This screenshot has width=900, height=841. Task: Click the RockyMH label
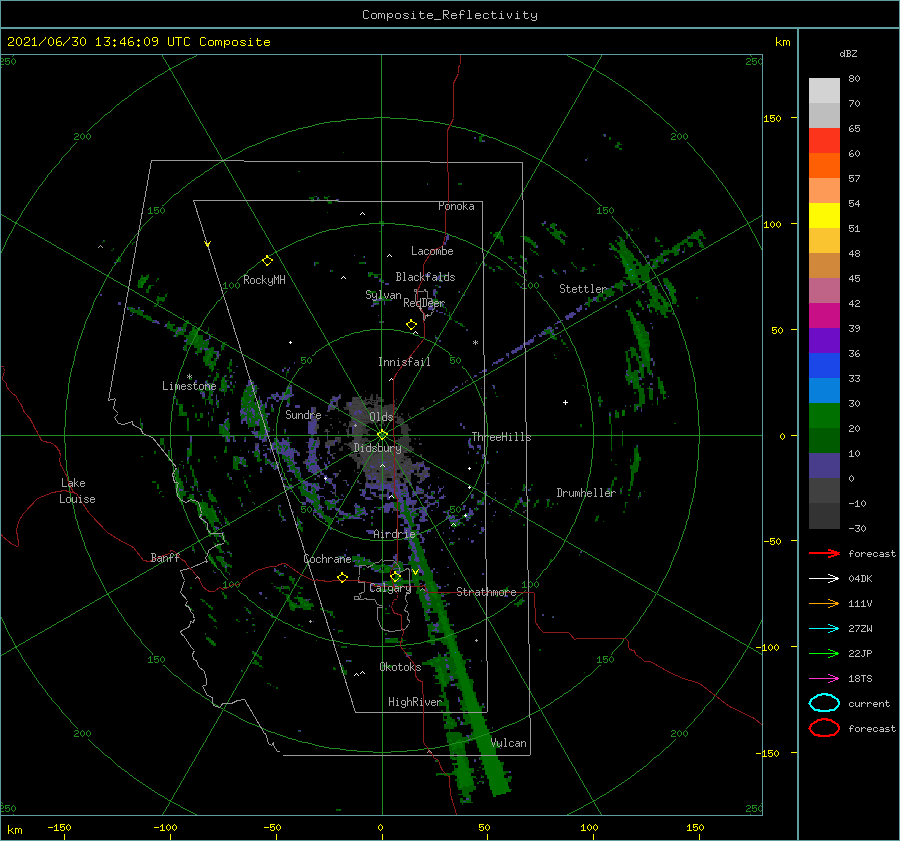264,280
